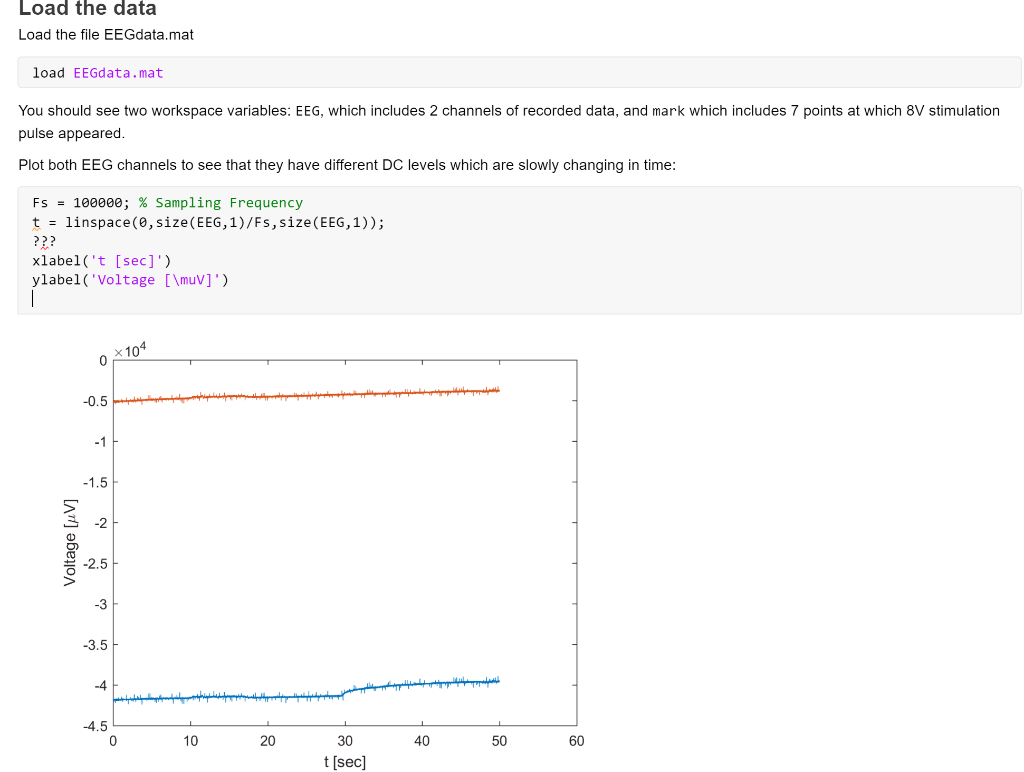Click the Fs = 100000 code line
Viewport: 1024px width, 772px height.
point(80,202)
